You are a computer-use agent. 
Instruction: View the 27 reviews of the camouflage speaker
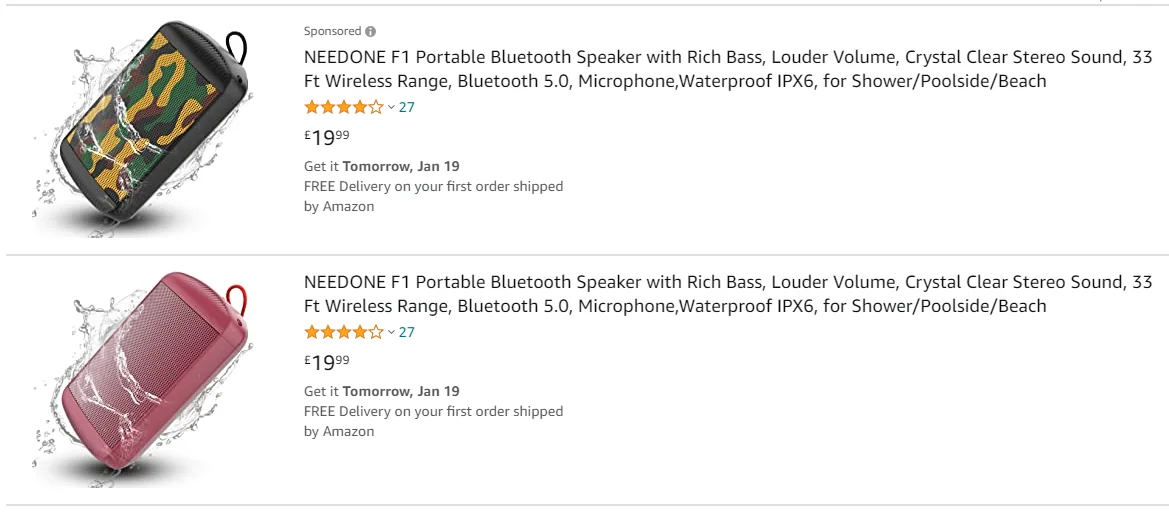pyautogui.click(x=407, y=107)
